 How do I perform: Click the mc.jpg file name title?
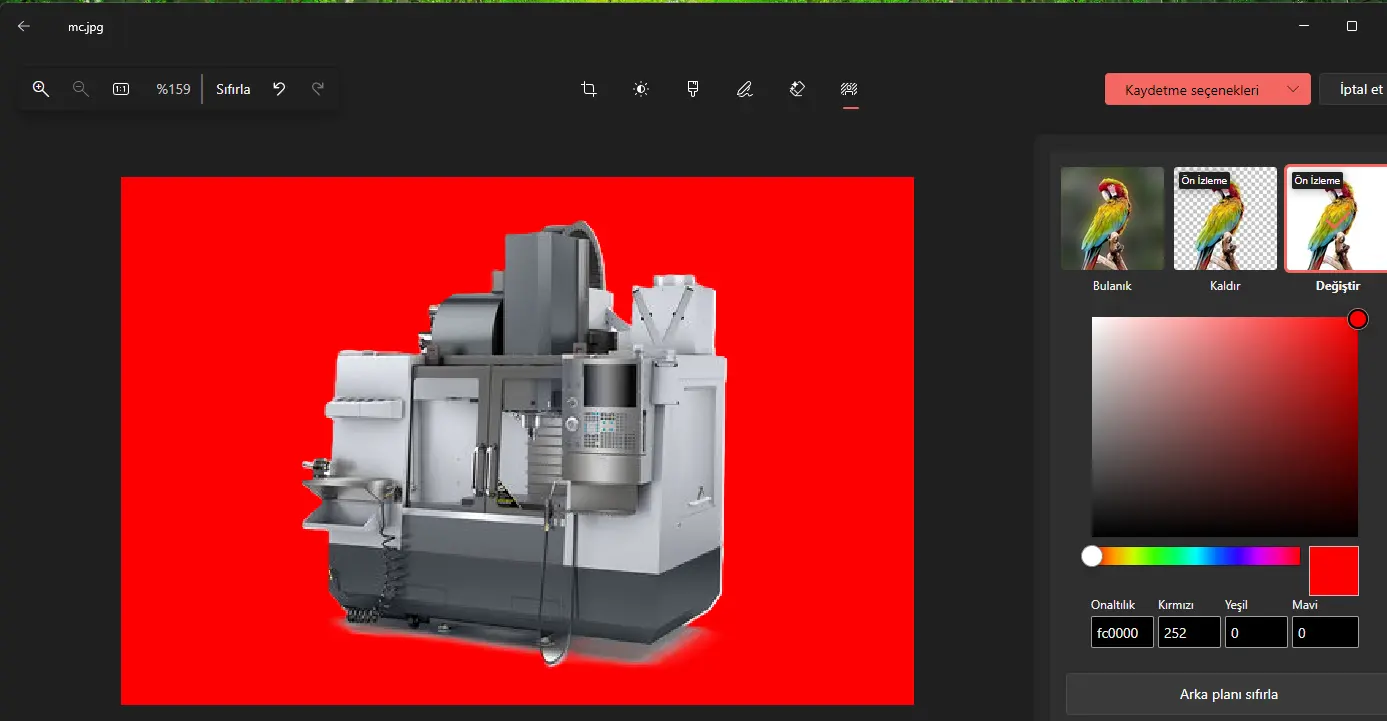pos(86,27)
